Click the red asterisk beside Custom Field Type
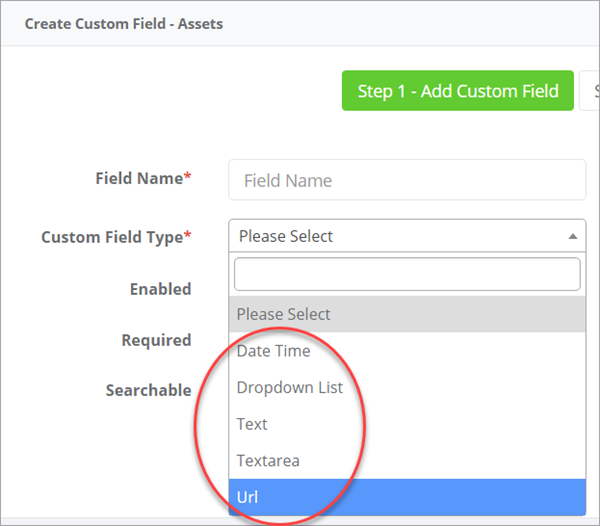Screen dimensions: 600x526 point(187,236)
